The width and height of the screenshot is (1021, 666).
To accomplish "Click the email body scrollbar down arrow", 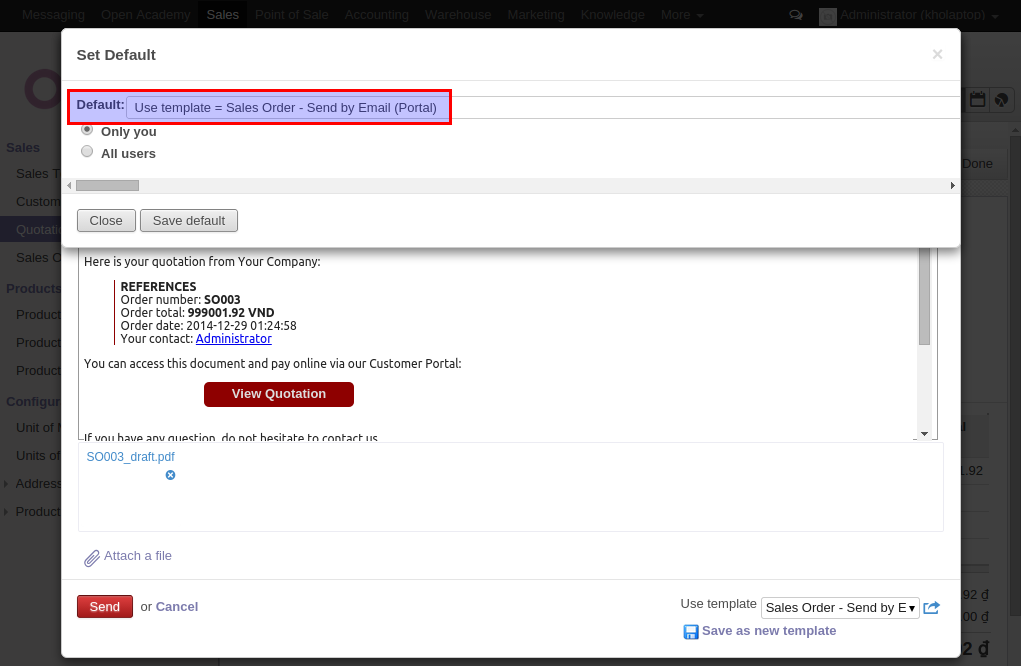I will tap(924, 434).
